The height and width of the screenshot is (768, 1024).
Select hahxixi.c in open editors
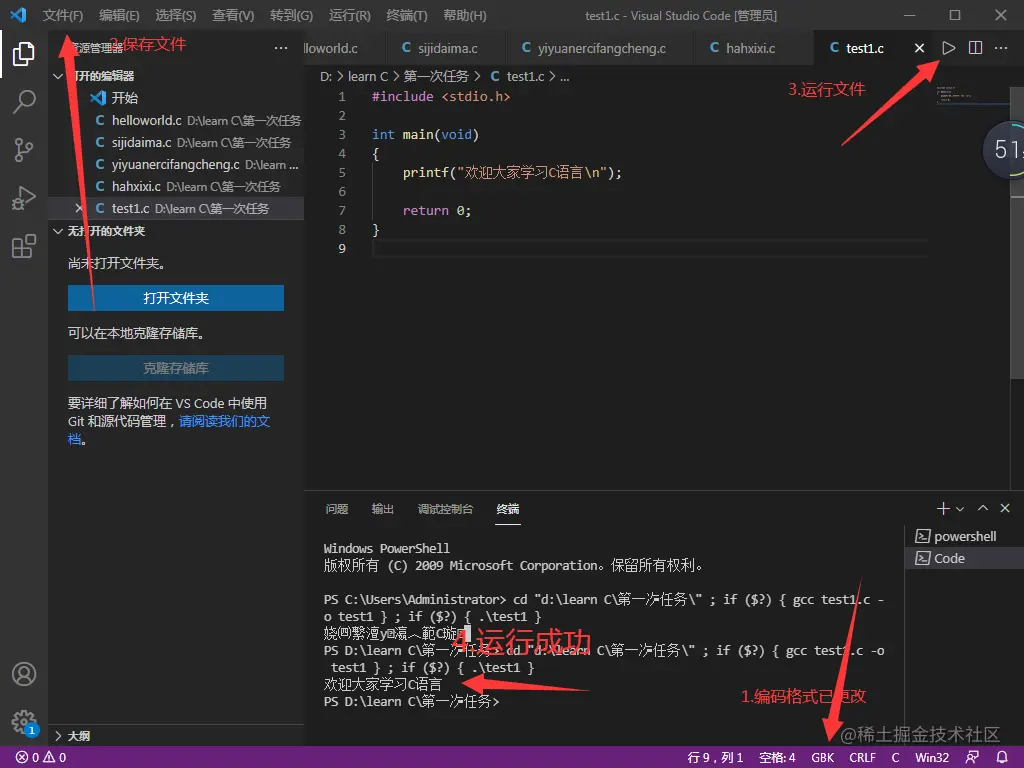point(176,186)
